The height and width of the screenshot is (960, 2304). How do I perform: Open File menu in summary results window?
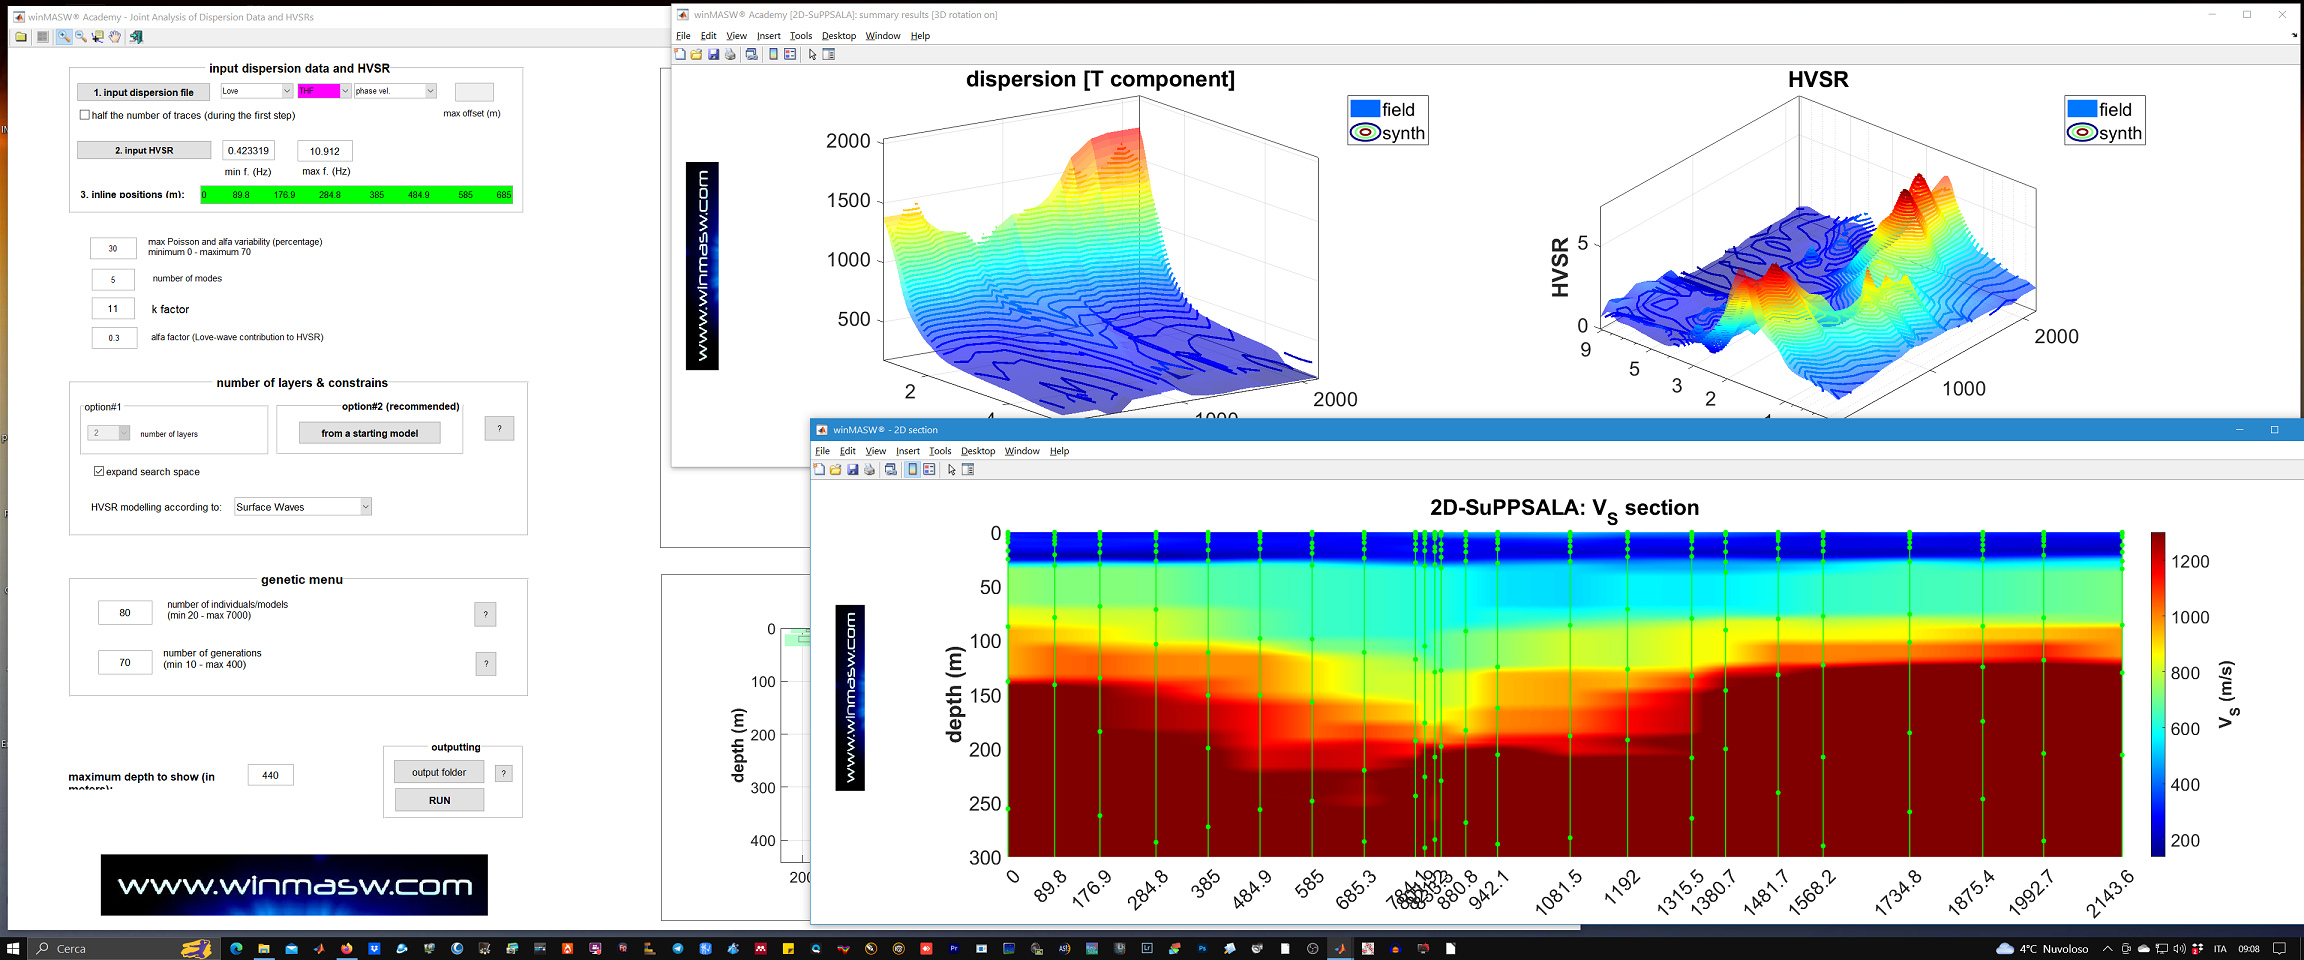pos(683,36)
